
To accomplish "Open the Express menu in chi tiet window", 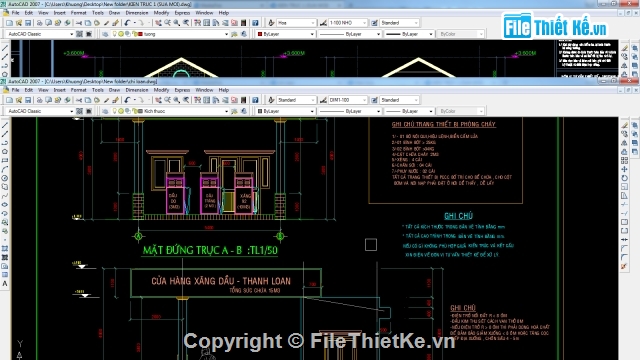I will [182, 90].
